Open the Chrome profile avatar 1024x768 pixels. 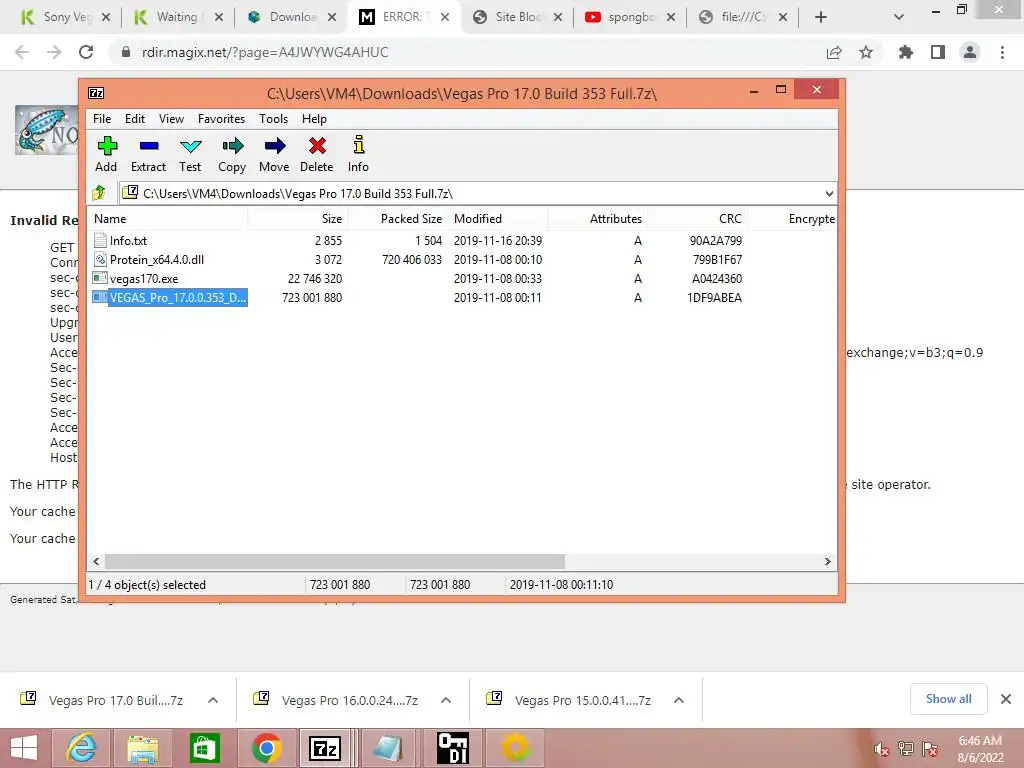(x=970, y=52)
